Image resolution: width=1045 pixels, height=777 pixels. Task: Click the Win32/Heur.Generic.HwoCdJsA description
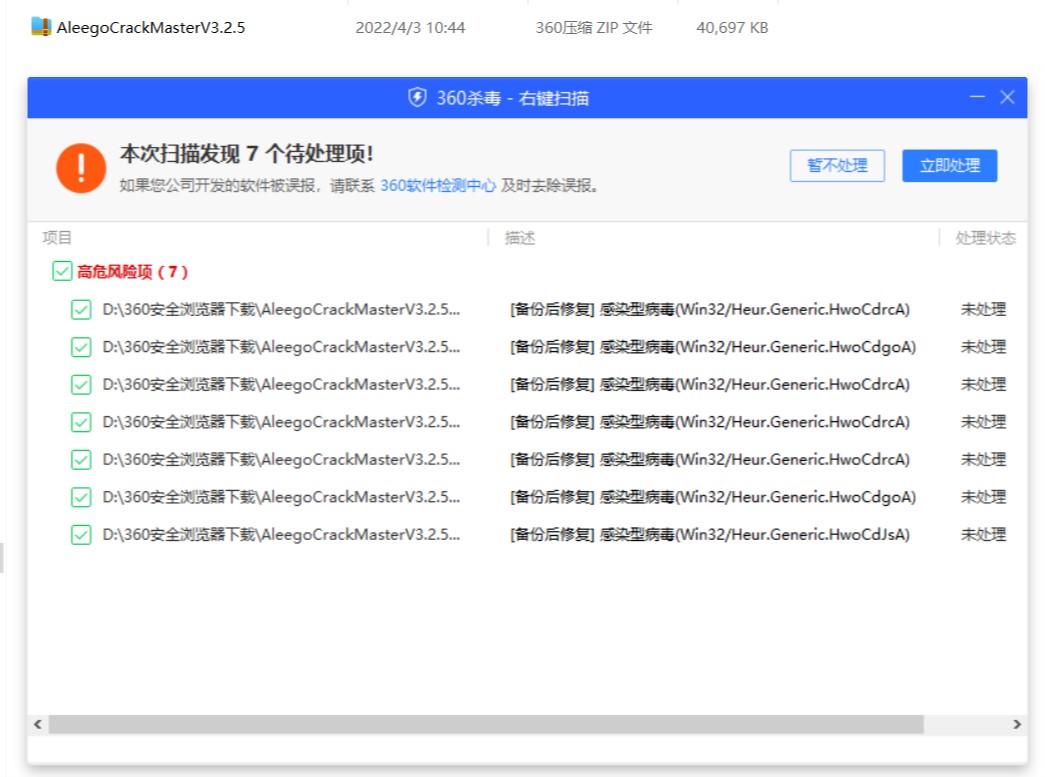[x=710, y=534]
